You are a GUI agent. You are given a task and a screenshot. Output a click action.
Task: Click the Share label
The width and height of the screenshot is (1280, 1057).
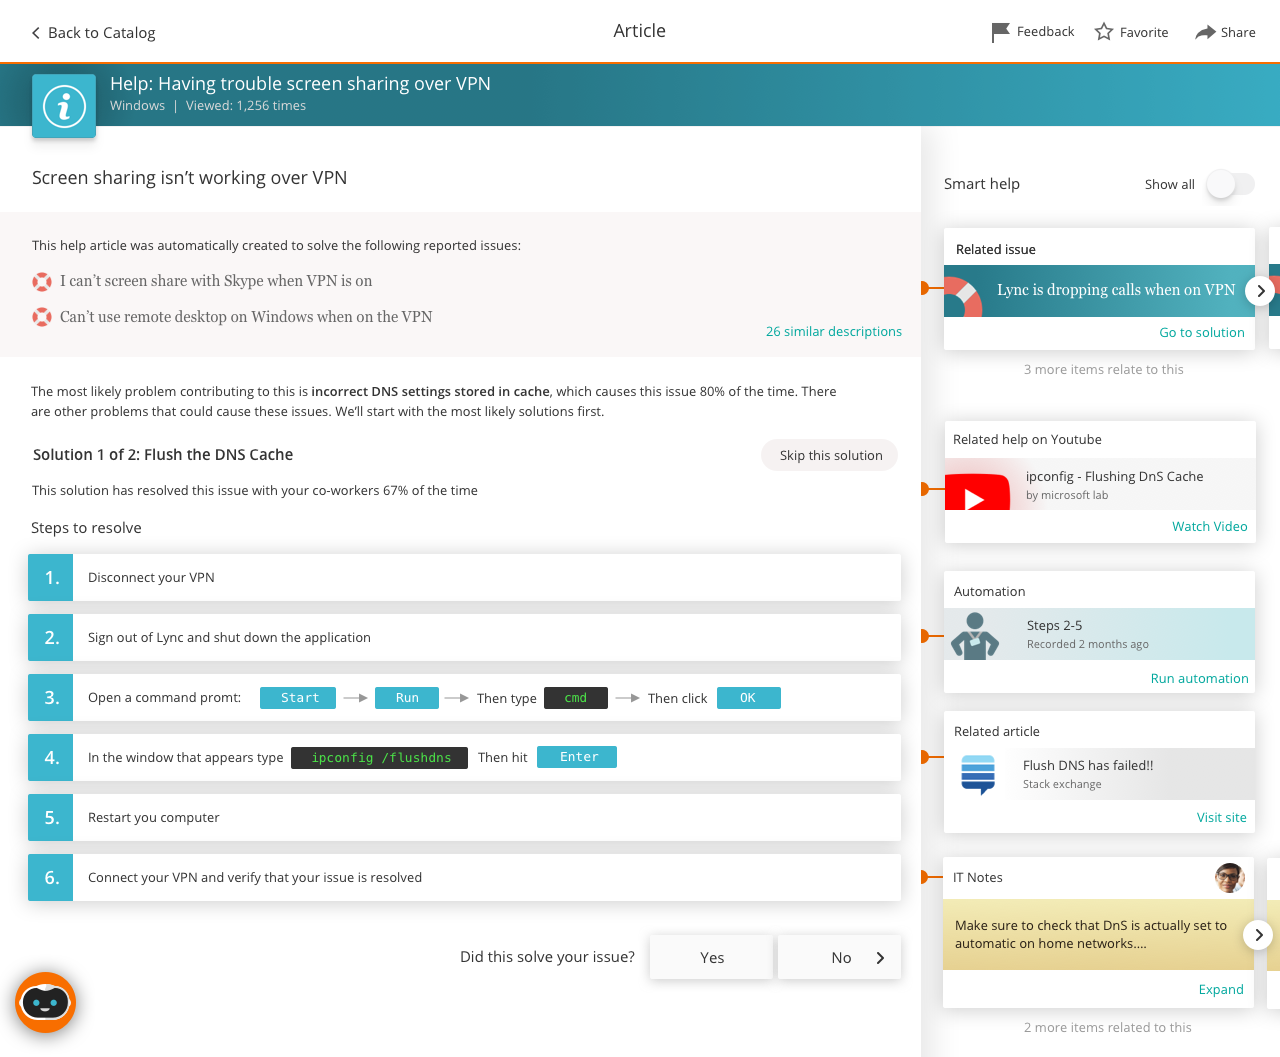[1238, 33]
